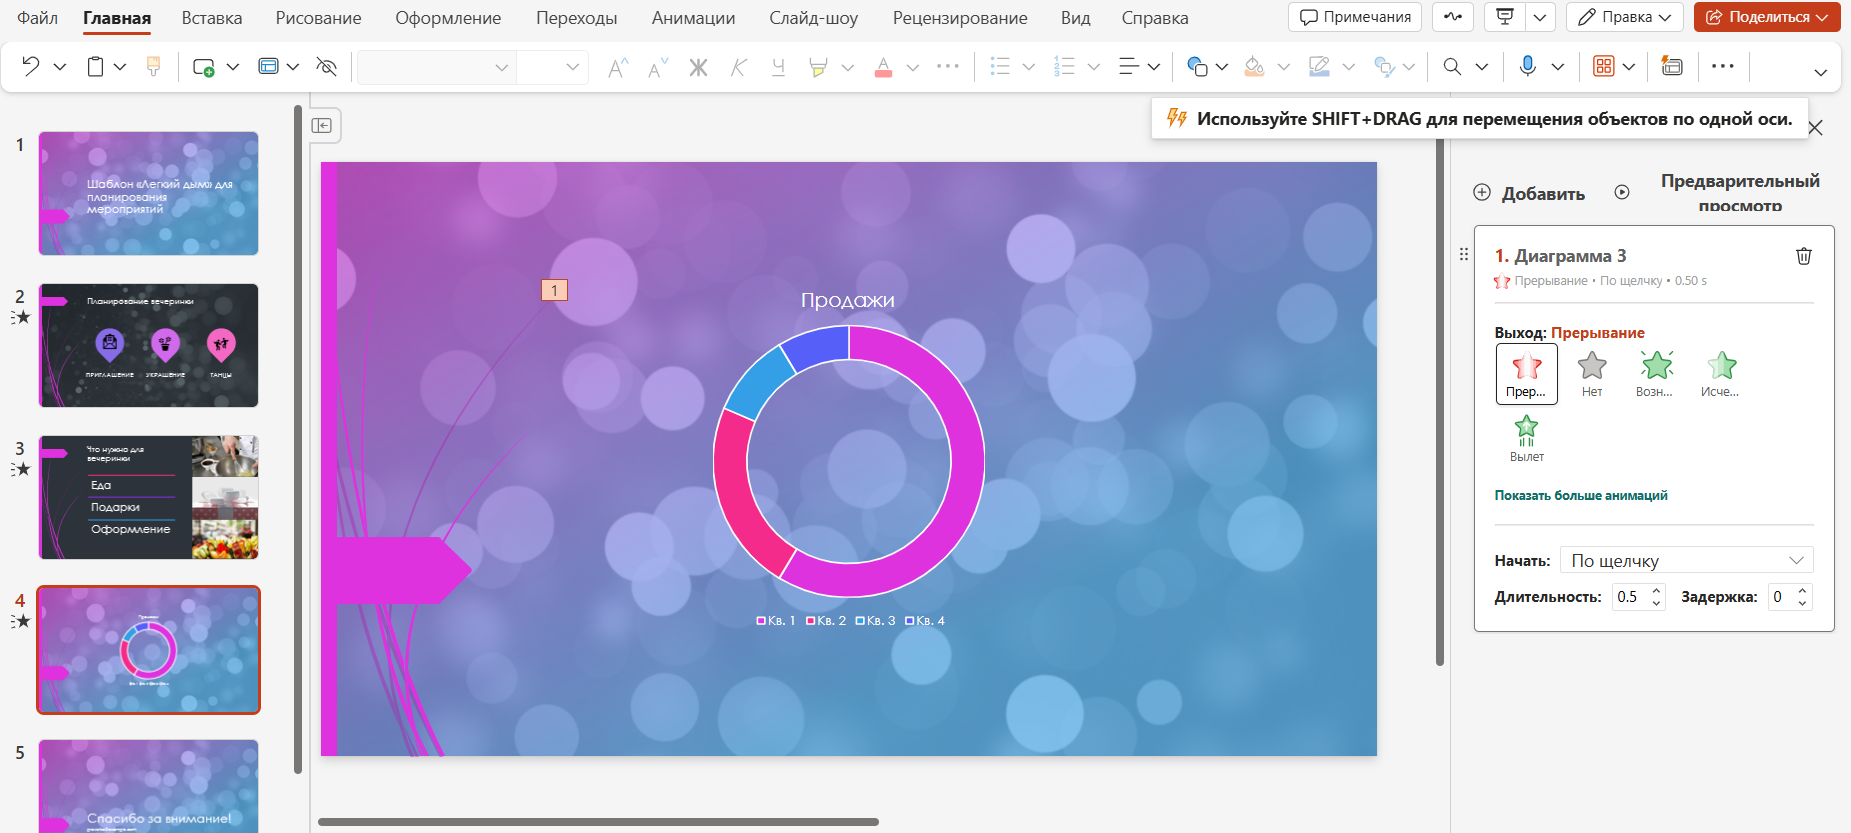The width and height of the screenshot is (1851, 833).
Task: Click the Designer icon with lightning bolt
Action: click(1671, 66)
